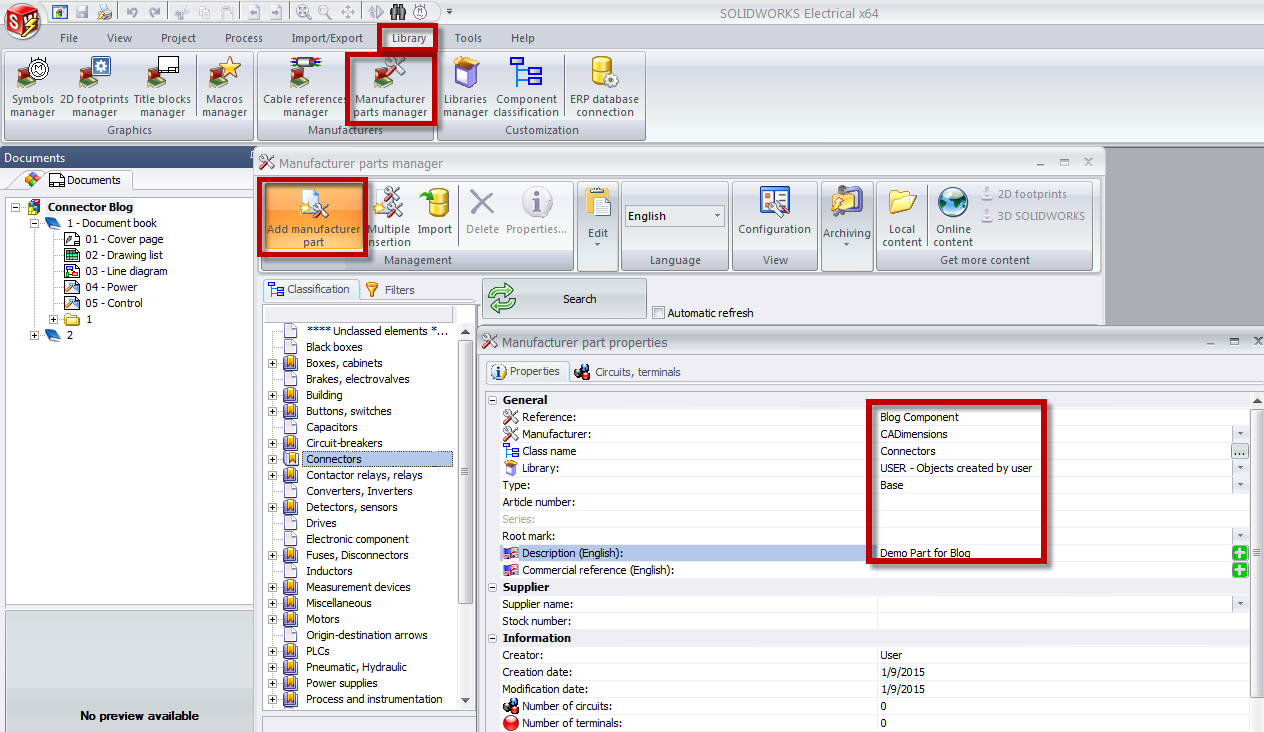Select the Classification tab
The height and width of the screenshot is (732, 1264).
pyautogui.click(x=309, y=289)
